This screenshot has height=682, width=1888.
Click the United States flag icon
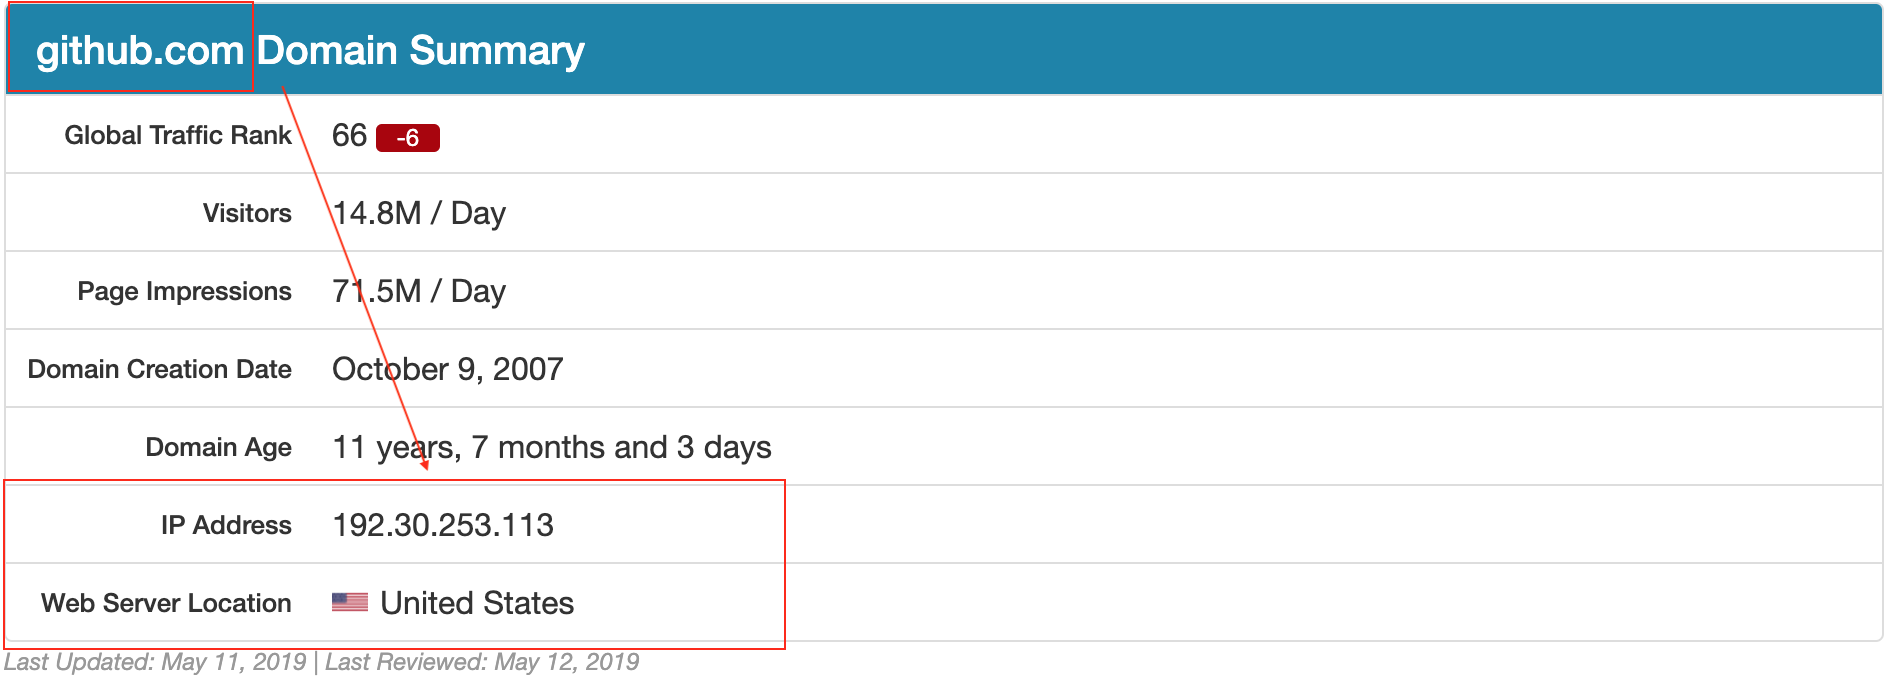pos(350,602)
